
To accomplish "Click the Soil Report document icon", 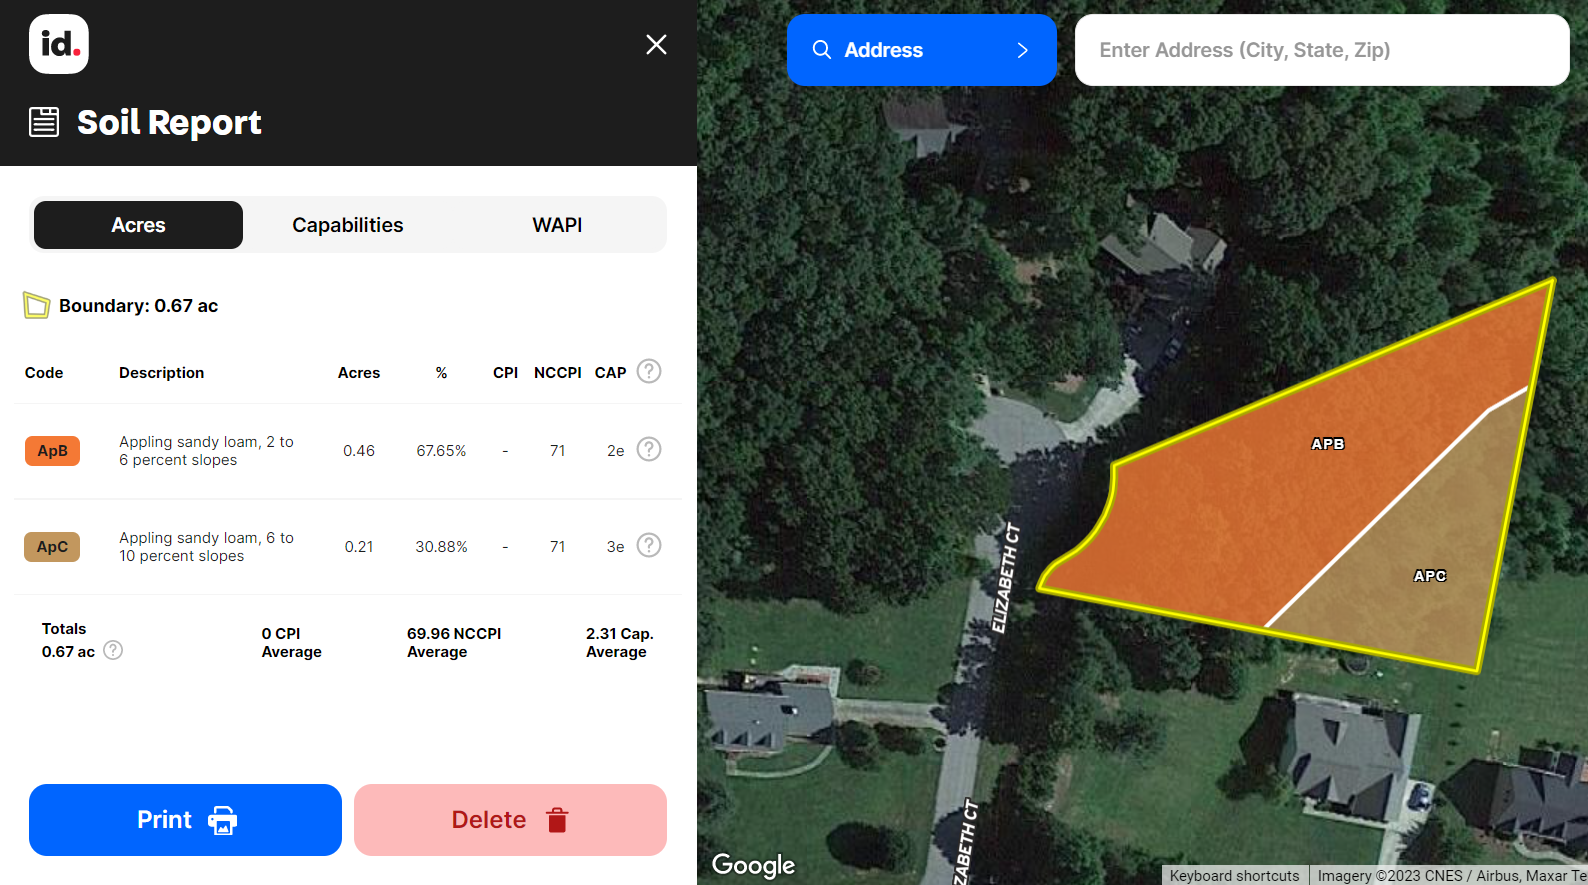I will [x=44, y=122].
